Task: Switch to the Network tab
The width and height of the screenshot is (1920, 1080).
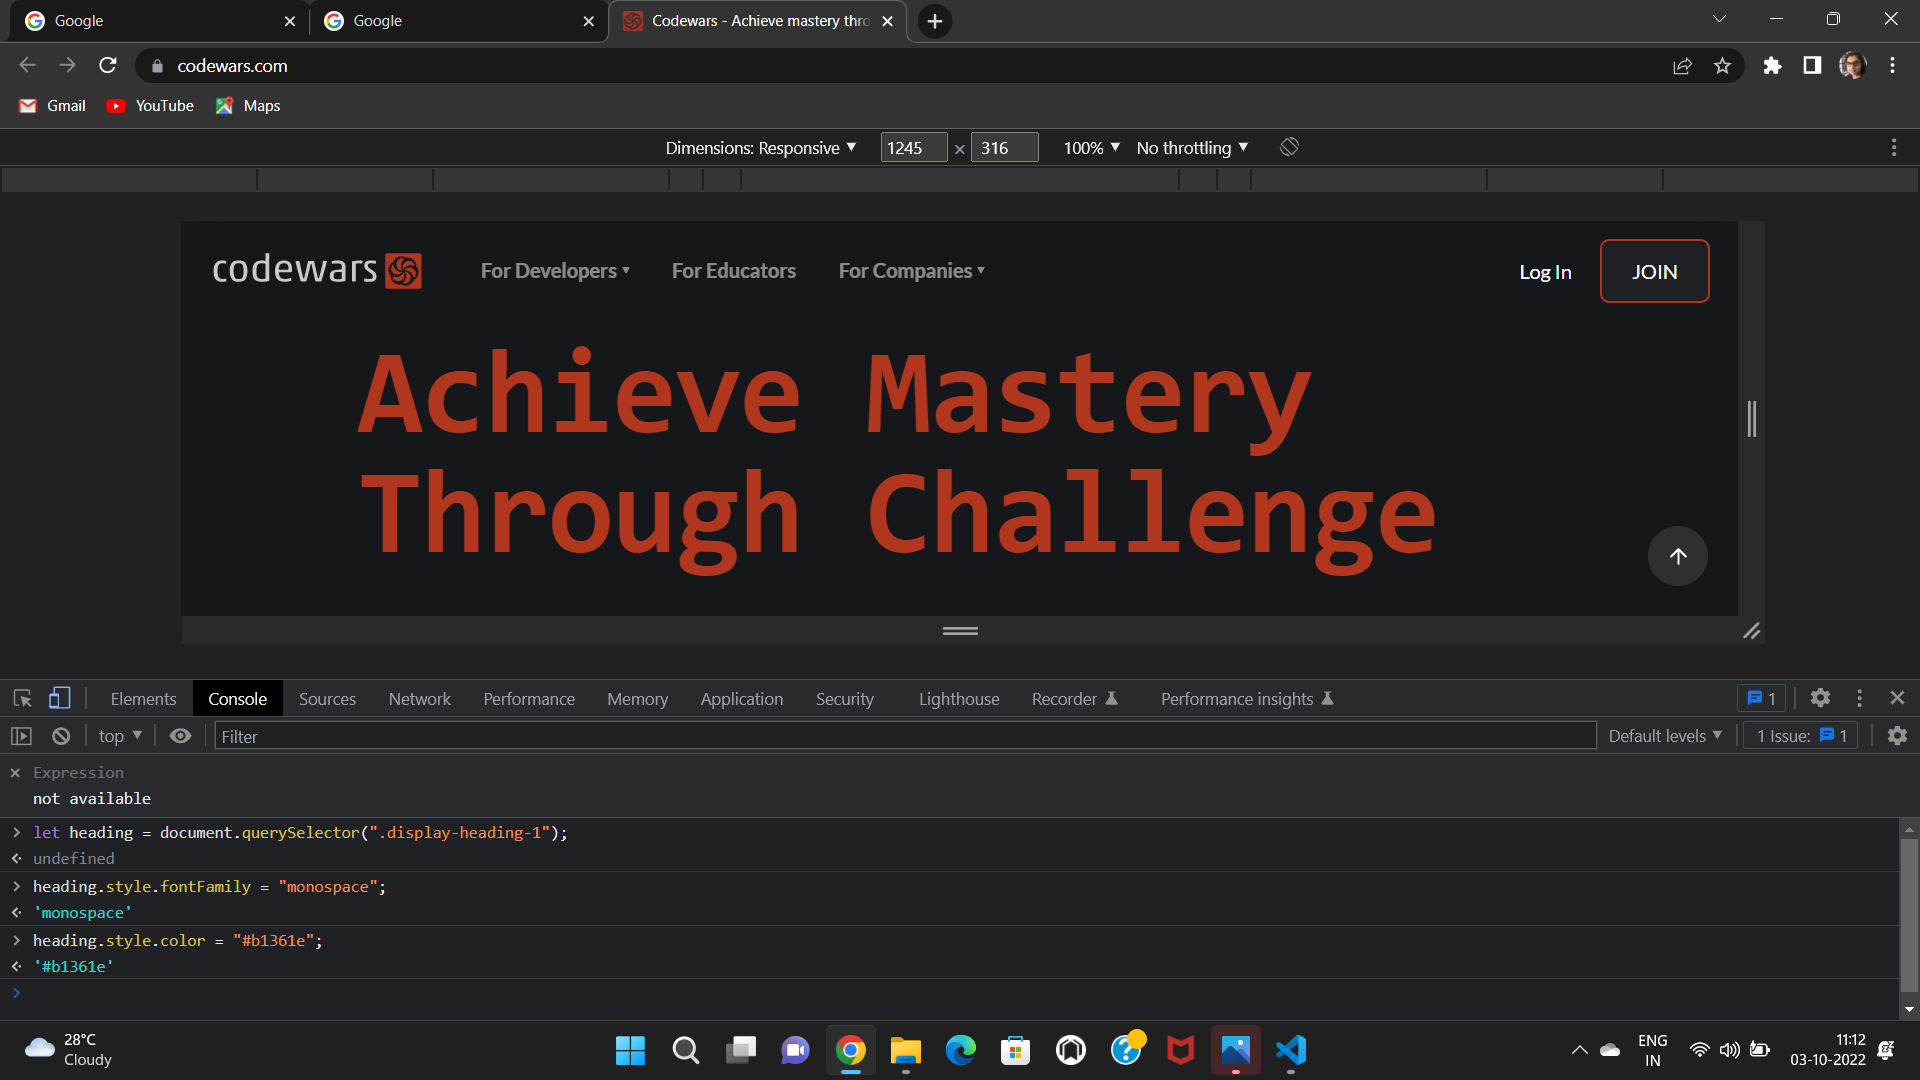Action: [419, 699]
